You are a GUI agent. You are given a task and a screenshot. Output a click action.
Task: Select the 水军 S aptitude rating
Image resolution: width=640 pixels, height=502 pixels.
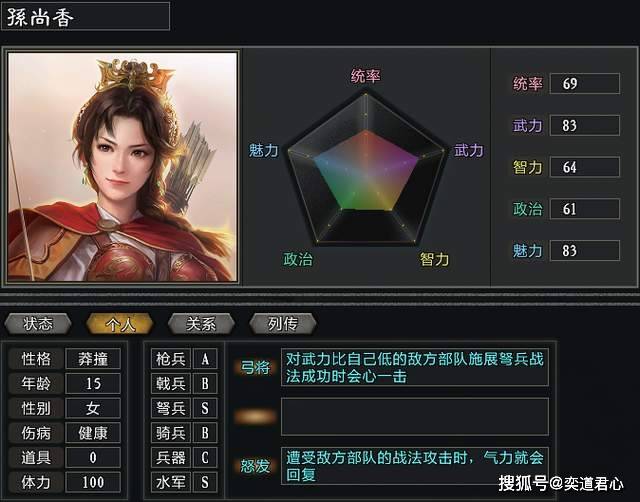click(x=205, y=482)
